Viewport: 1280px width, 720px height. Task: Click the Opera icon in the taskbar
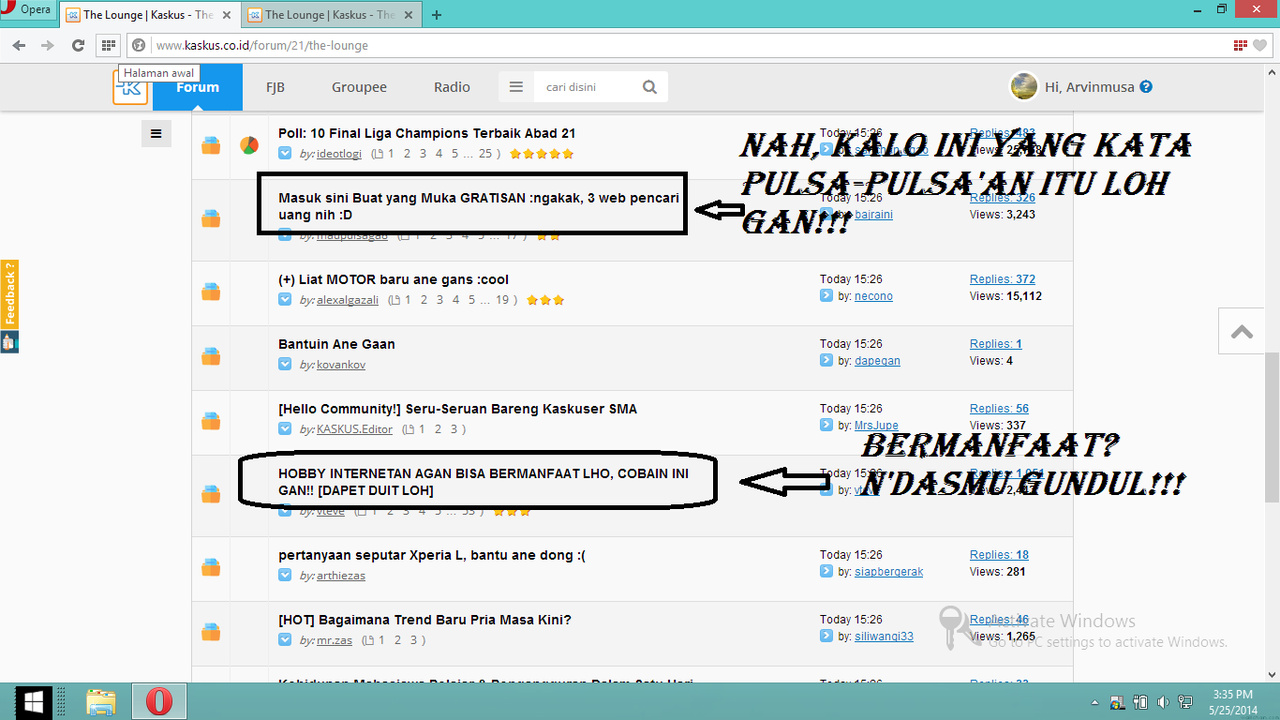[x=158, y=702]
